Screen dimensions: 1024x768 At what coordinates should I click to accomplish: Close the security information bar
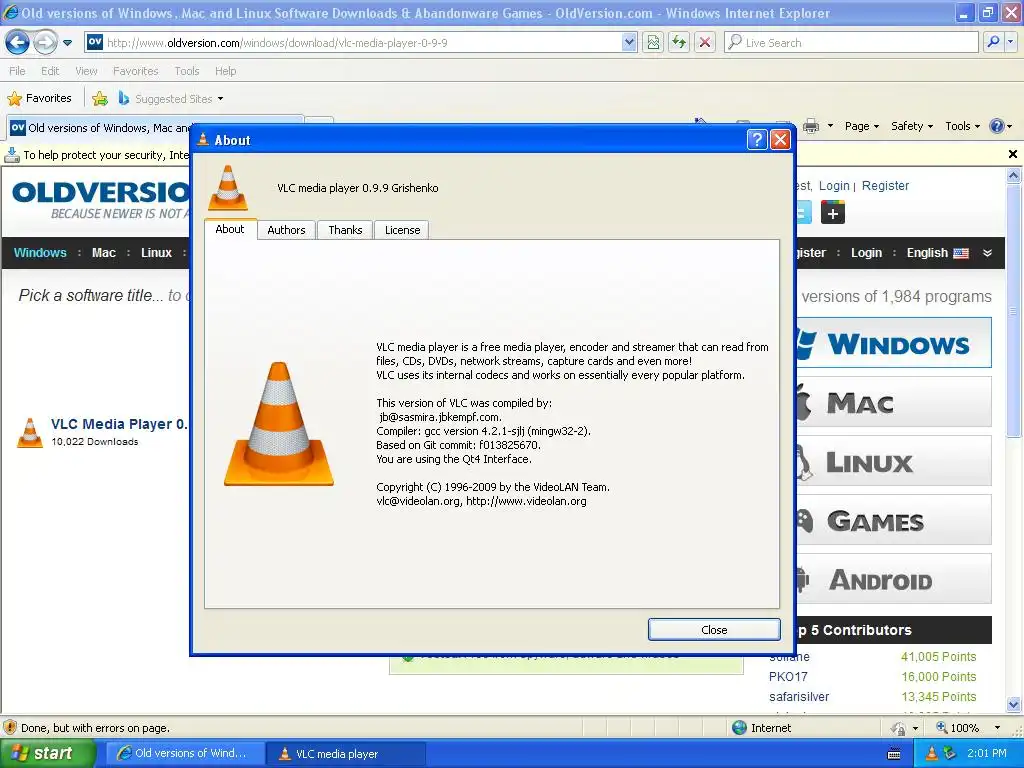[x=1013, y=154]
